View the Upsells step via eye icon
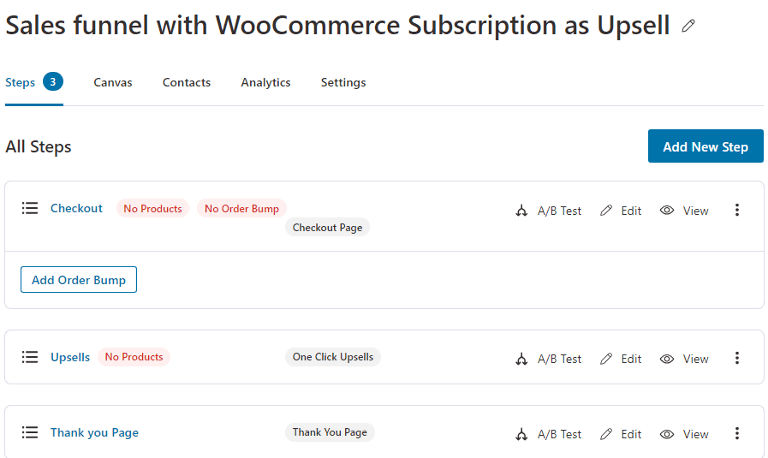Viewport: 768px width, 458px height. pyautogui.click(x=684, y=359)
